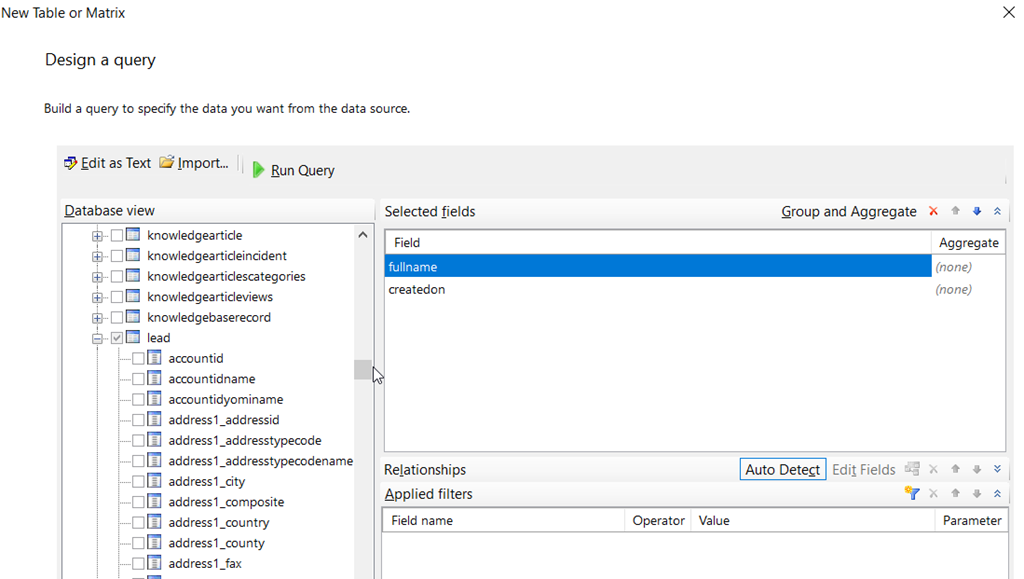This screenshot has width=1024, height=579.
Task: Click move down arrow in Applied filters header
Action: click(977, 493)
